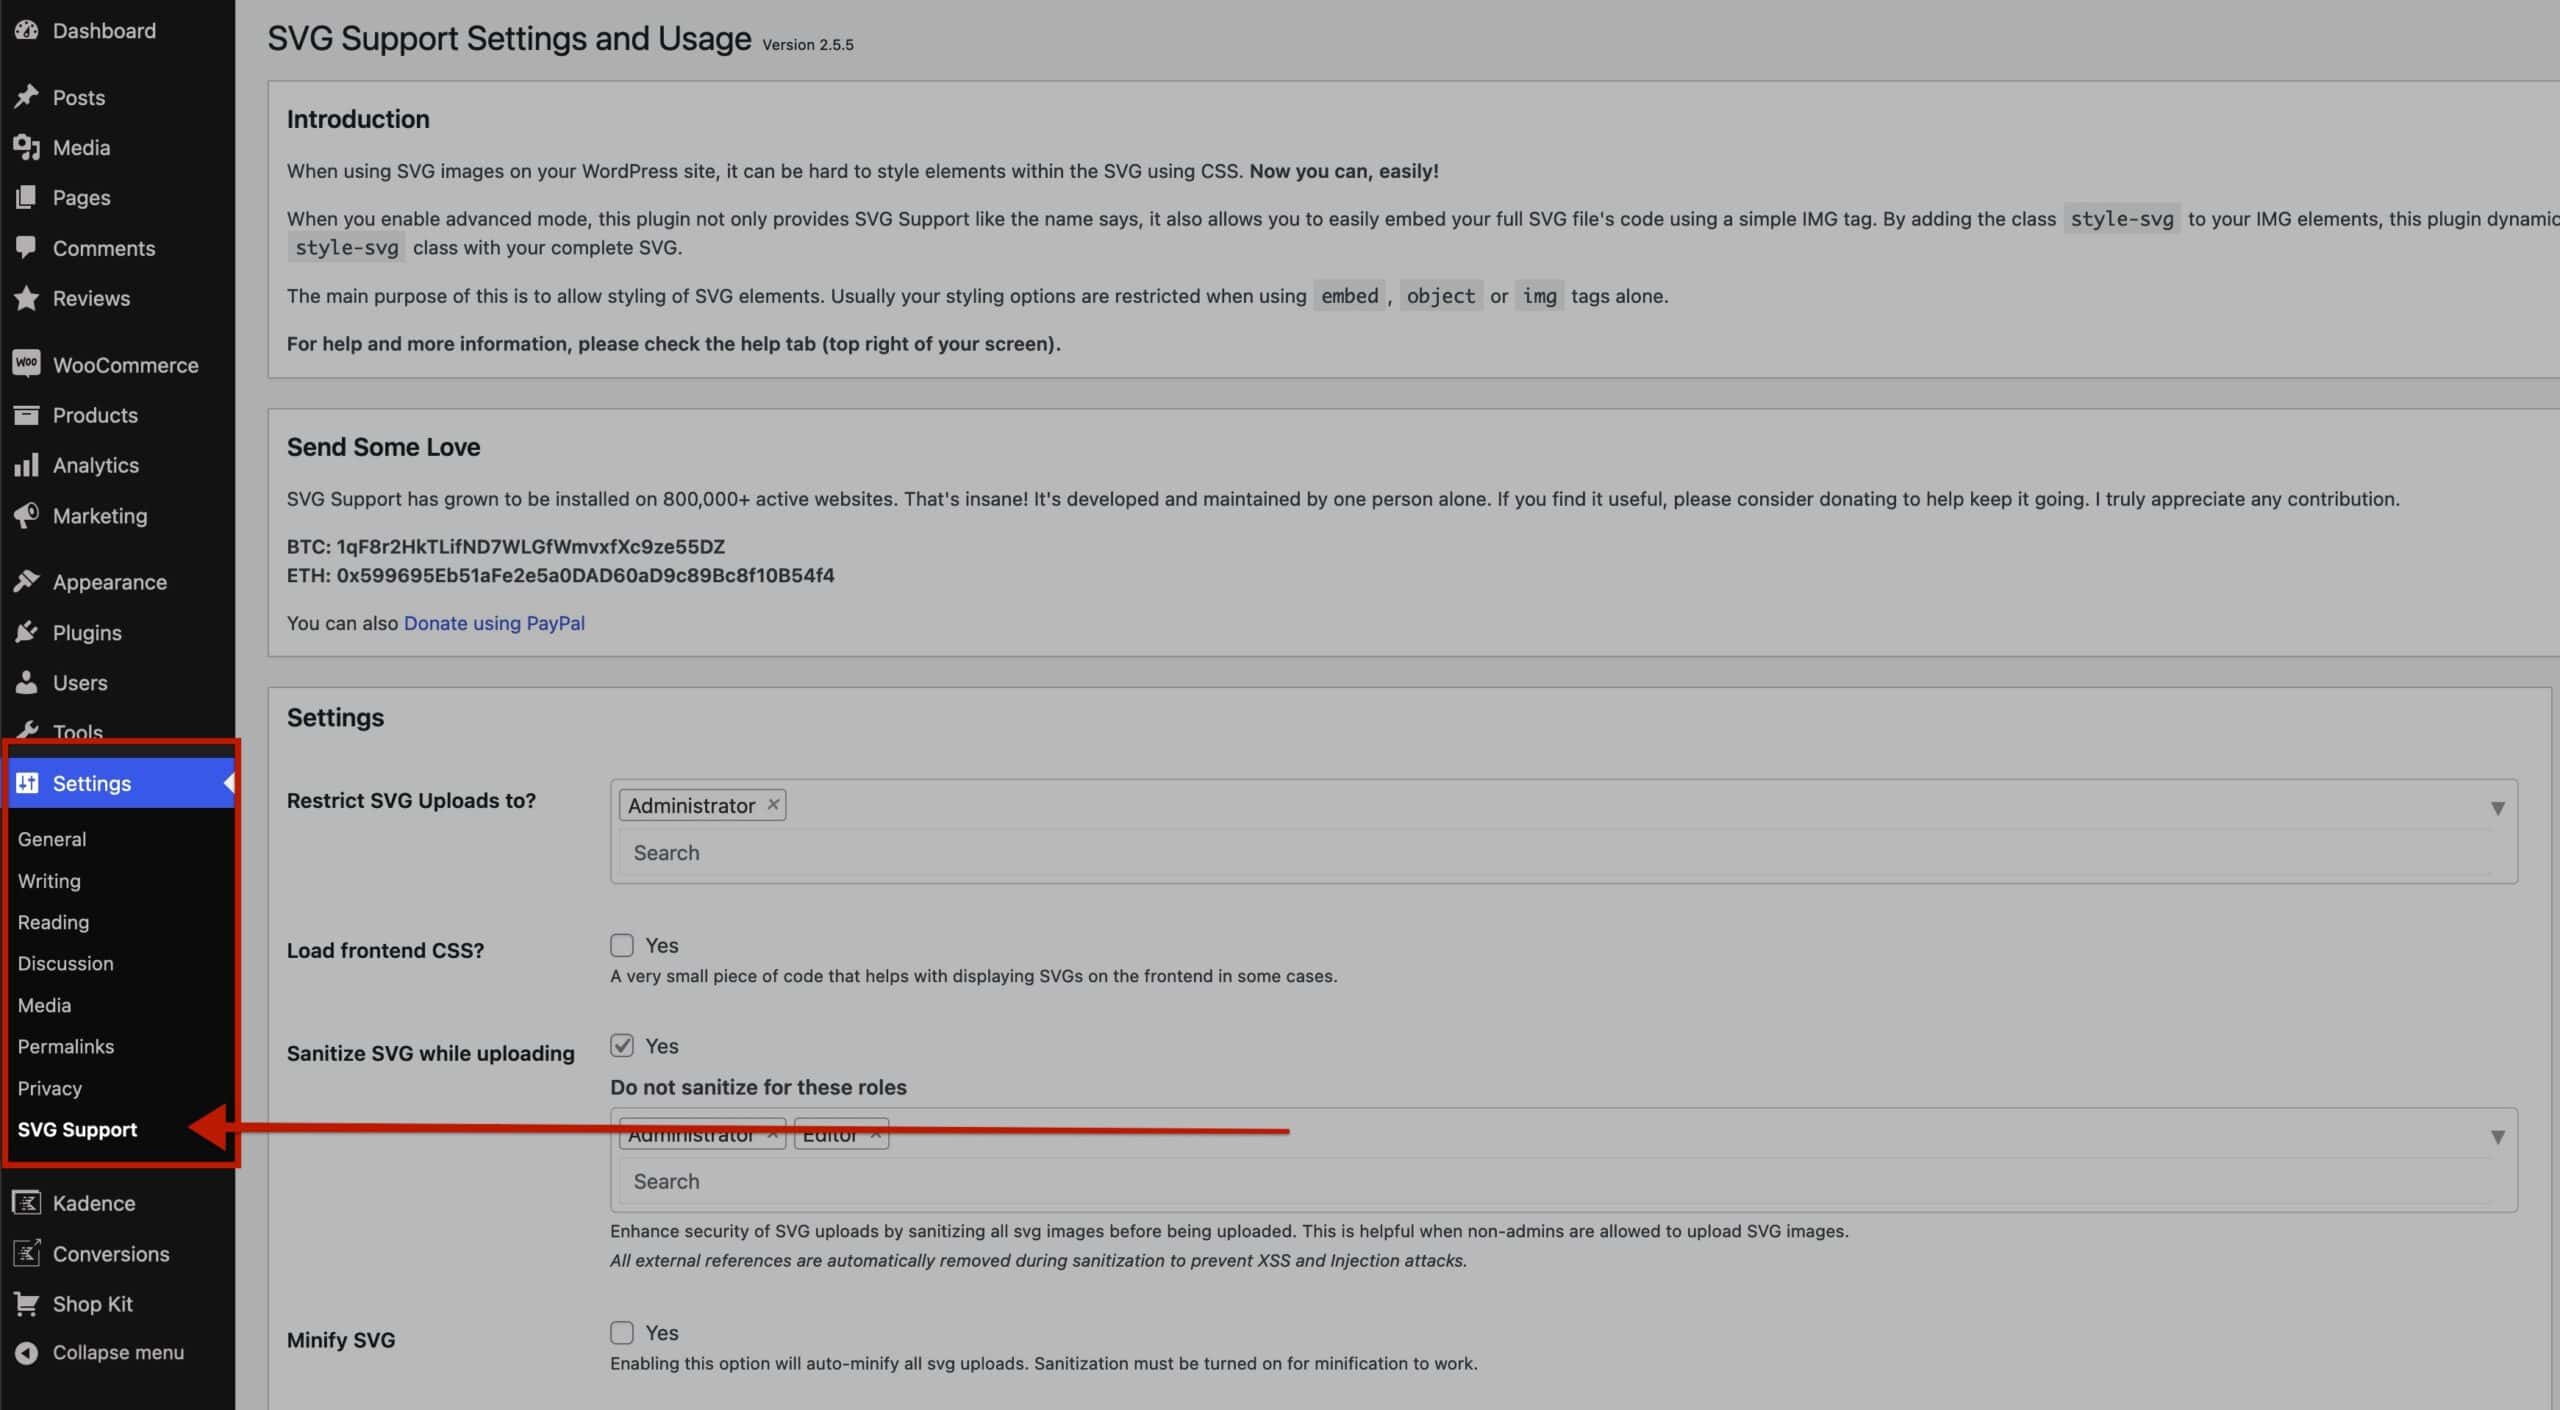
Task: Click the Settings sliders icon
Action: tap(27, 783)
